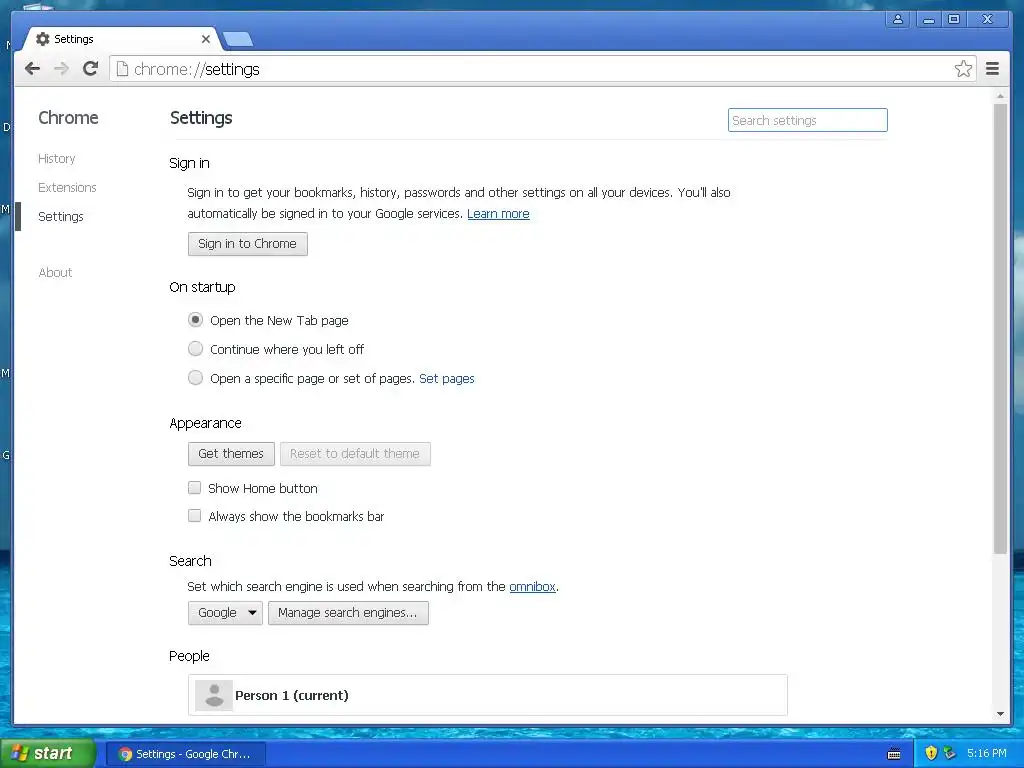1024x768 pixels.
Task: Select Open a specific page option
Action: tap(195, 377)
